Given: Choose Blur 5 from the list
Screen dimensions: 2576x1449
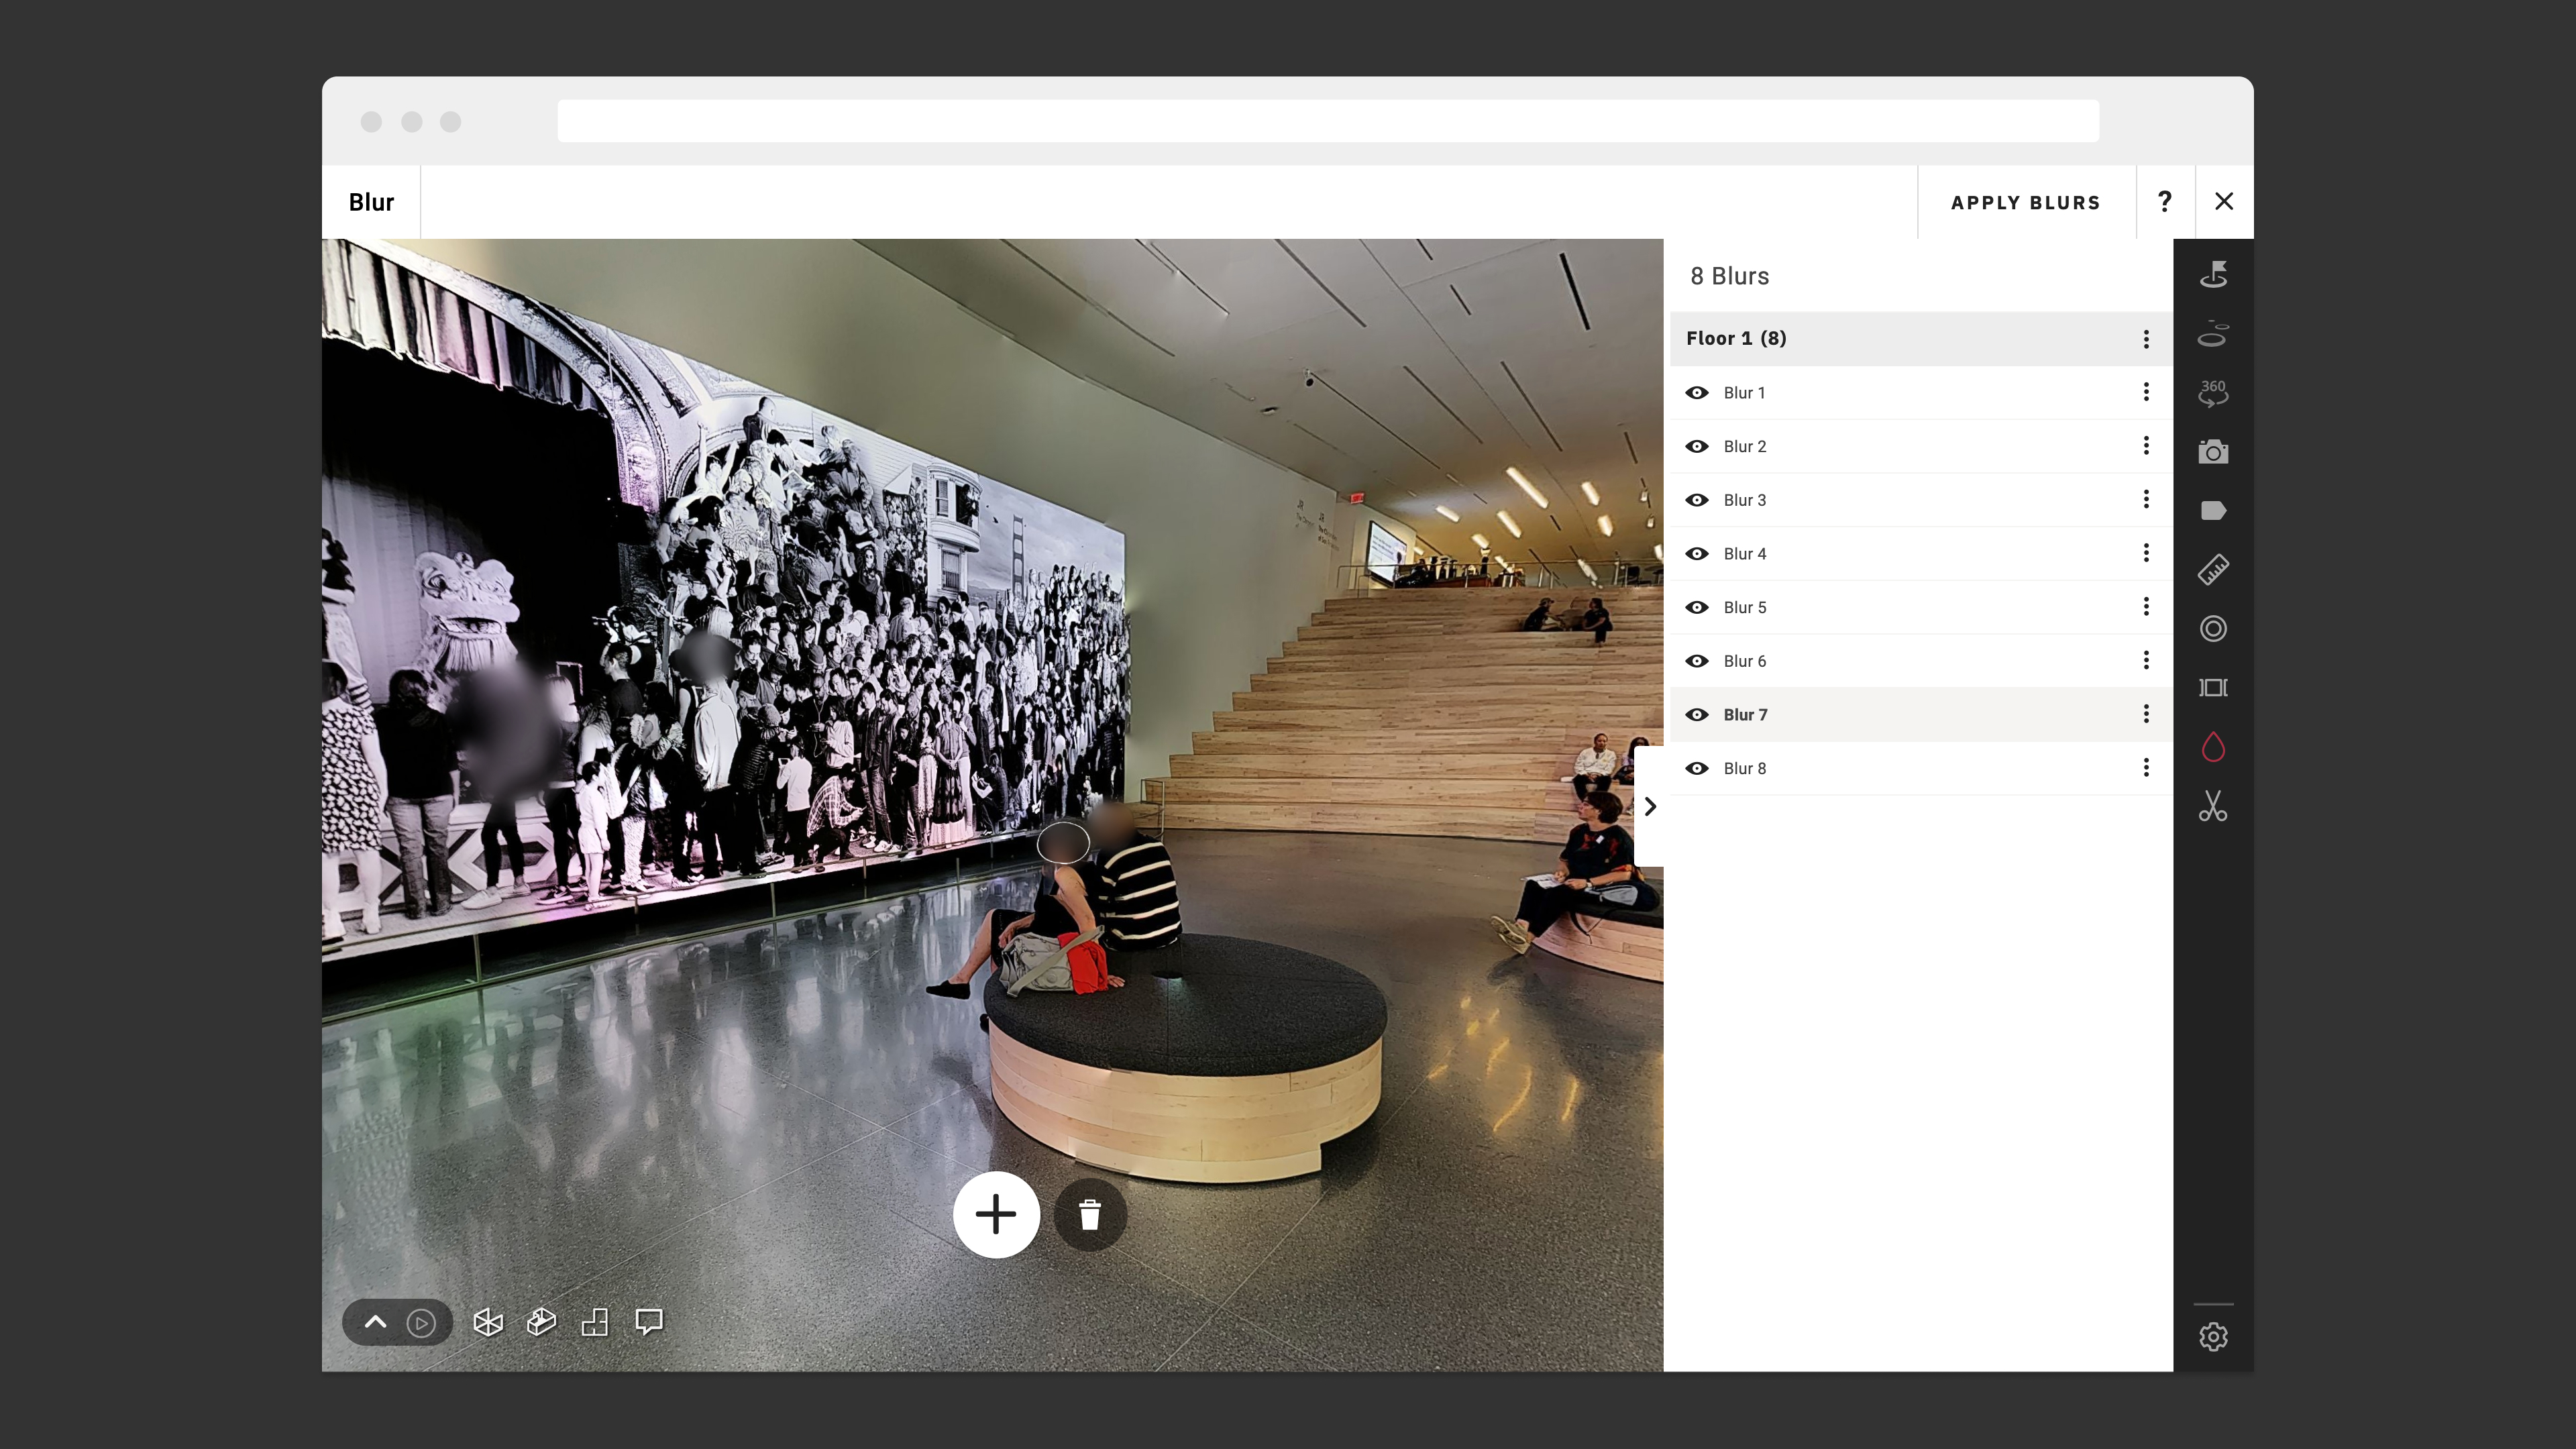Looking at the screenshot, I should coord(1921,608).
